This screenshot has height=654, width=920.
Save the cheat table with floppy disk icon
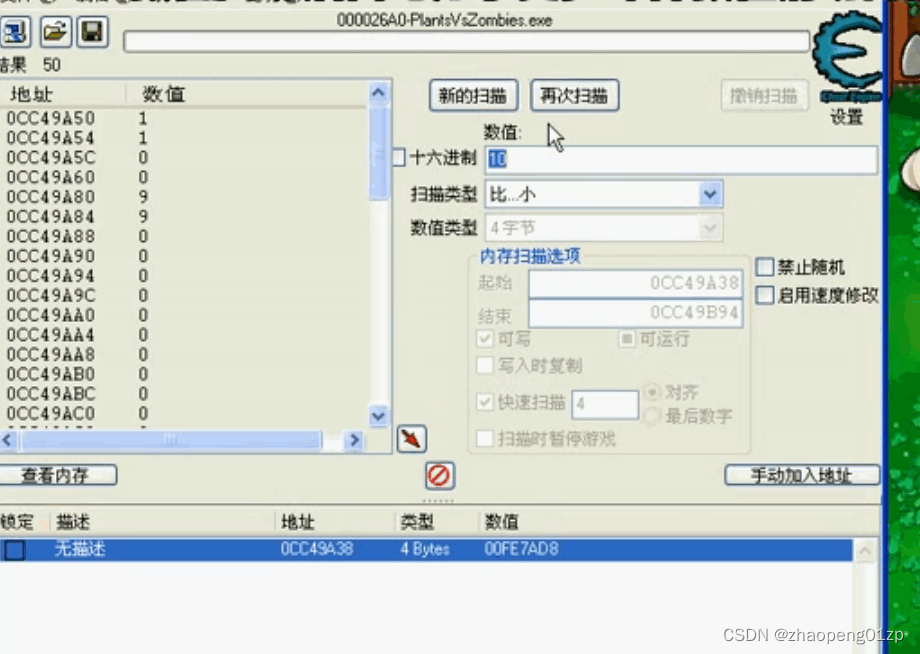coord(92,32)
